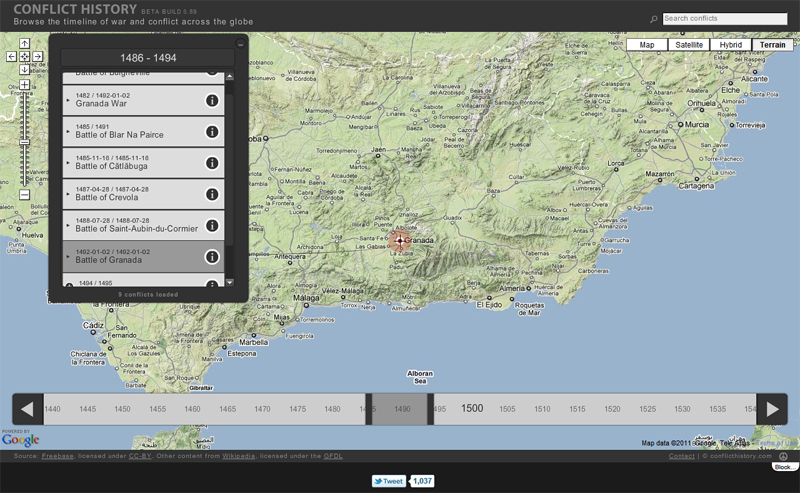Switch to Satellite view
Image resolution: width=800 pixels, height=493 pixels.
(x=689, y=45)
